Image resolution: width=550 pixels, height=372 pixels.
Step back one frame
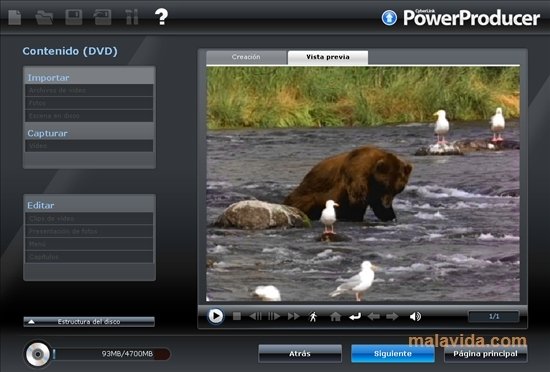click(255, 316)
